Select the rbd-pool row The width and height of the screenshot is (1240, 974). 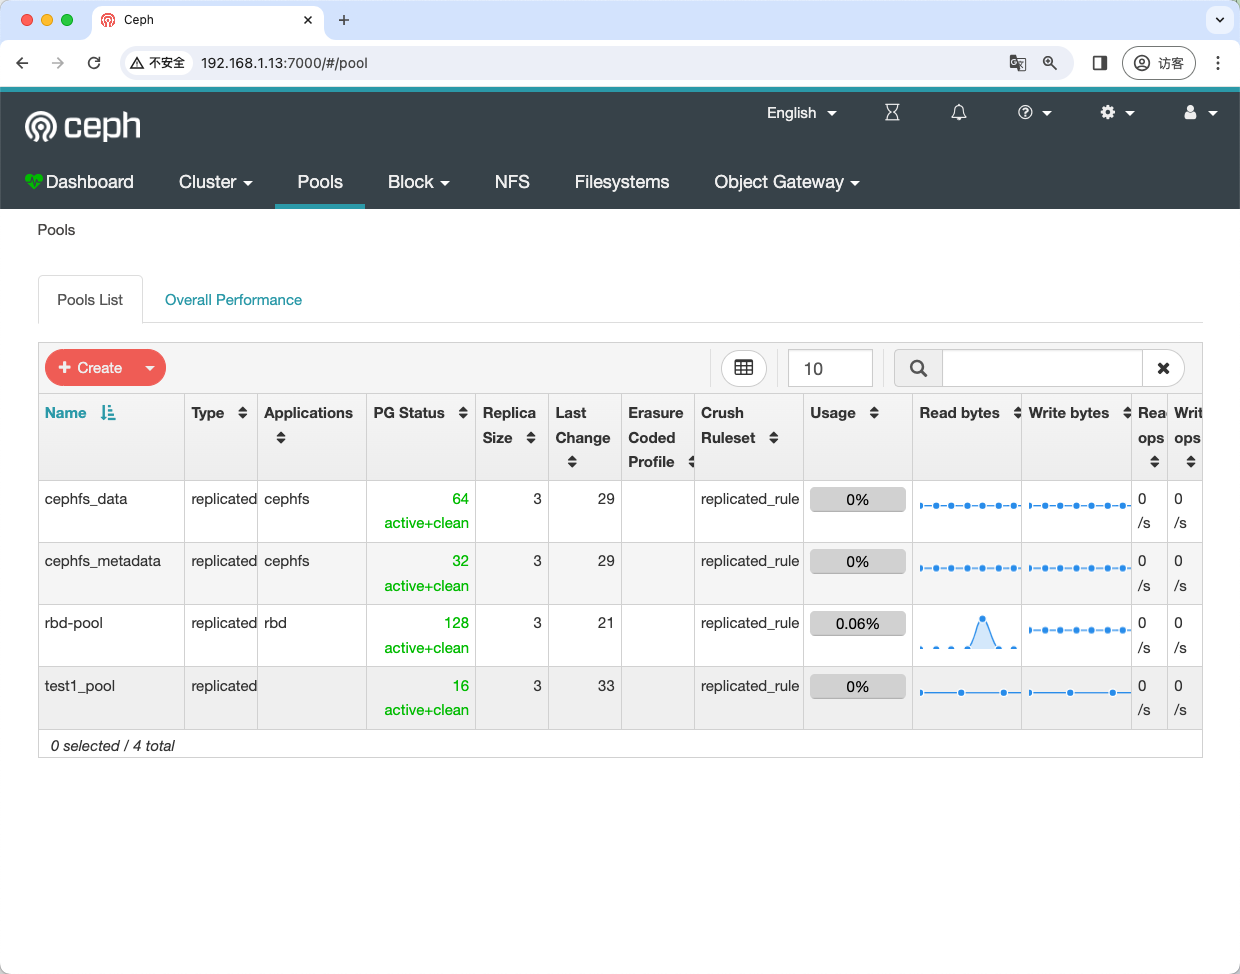click(620, 636)
